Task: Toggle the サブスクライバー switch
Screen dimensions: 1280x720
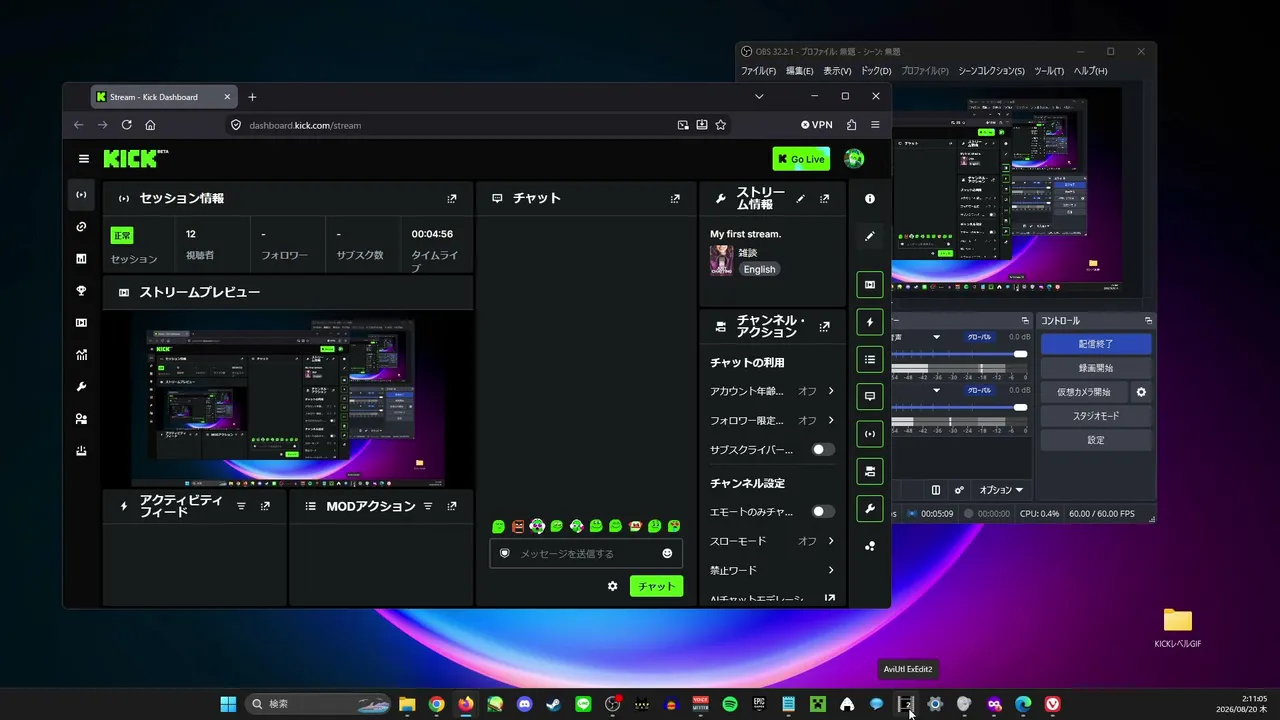Action: 822,450
